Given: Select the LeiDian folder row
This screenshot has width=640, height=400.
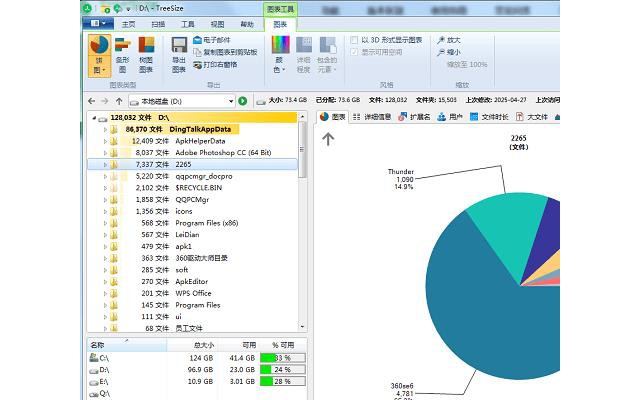Looking at the screenshot, I should (193, 235).
